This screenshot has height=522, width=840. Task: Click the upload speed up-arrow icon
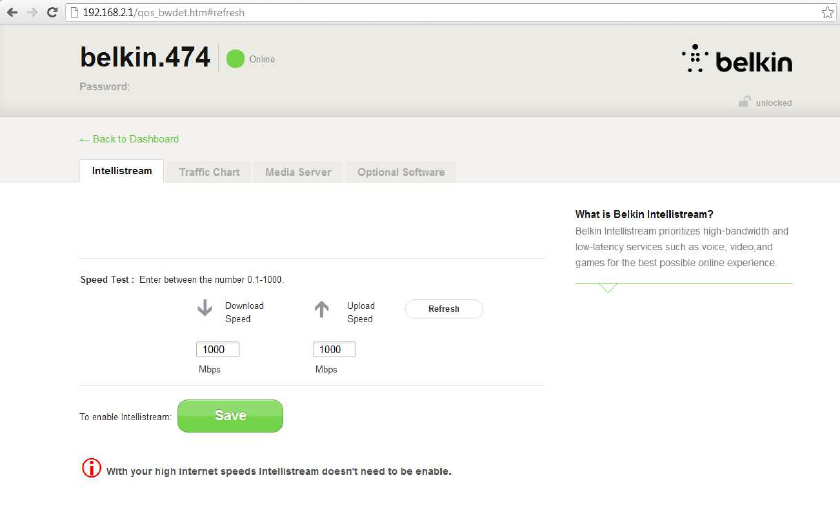321,309
